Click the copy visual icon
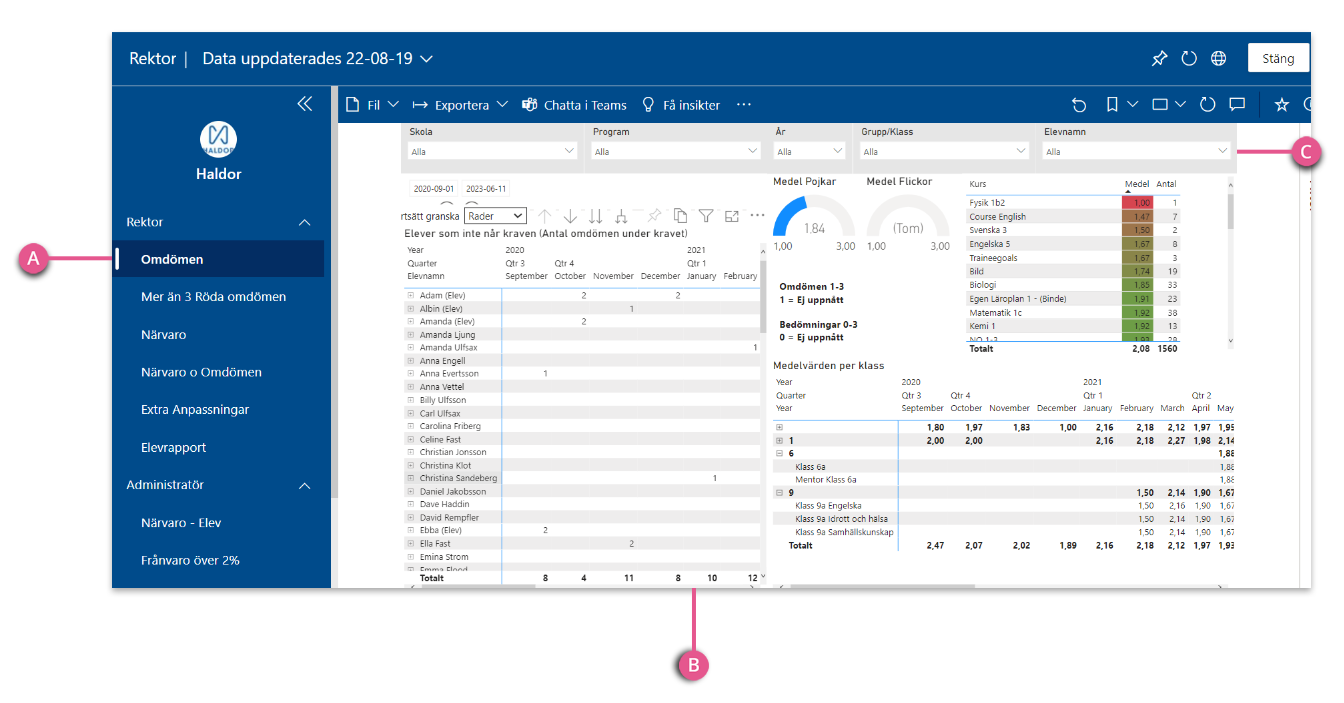 coord(680,216)
